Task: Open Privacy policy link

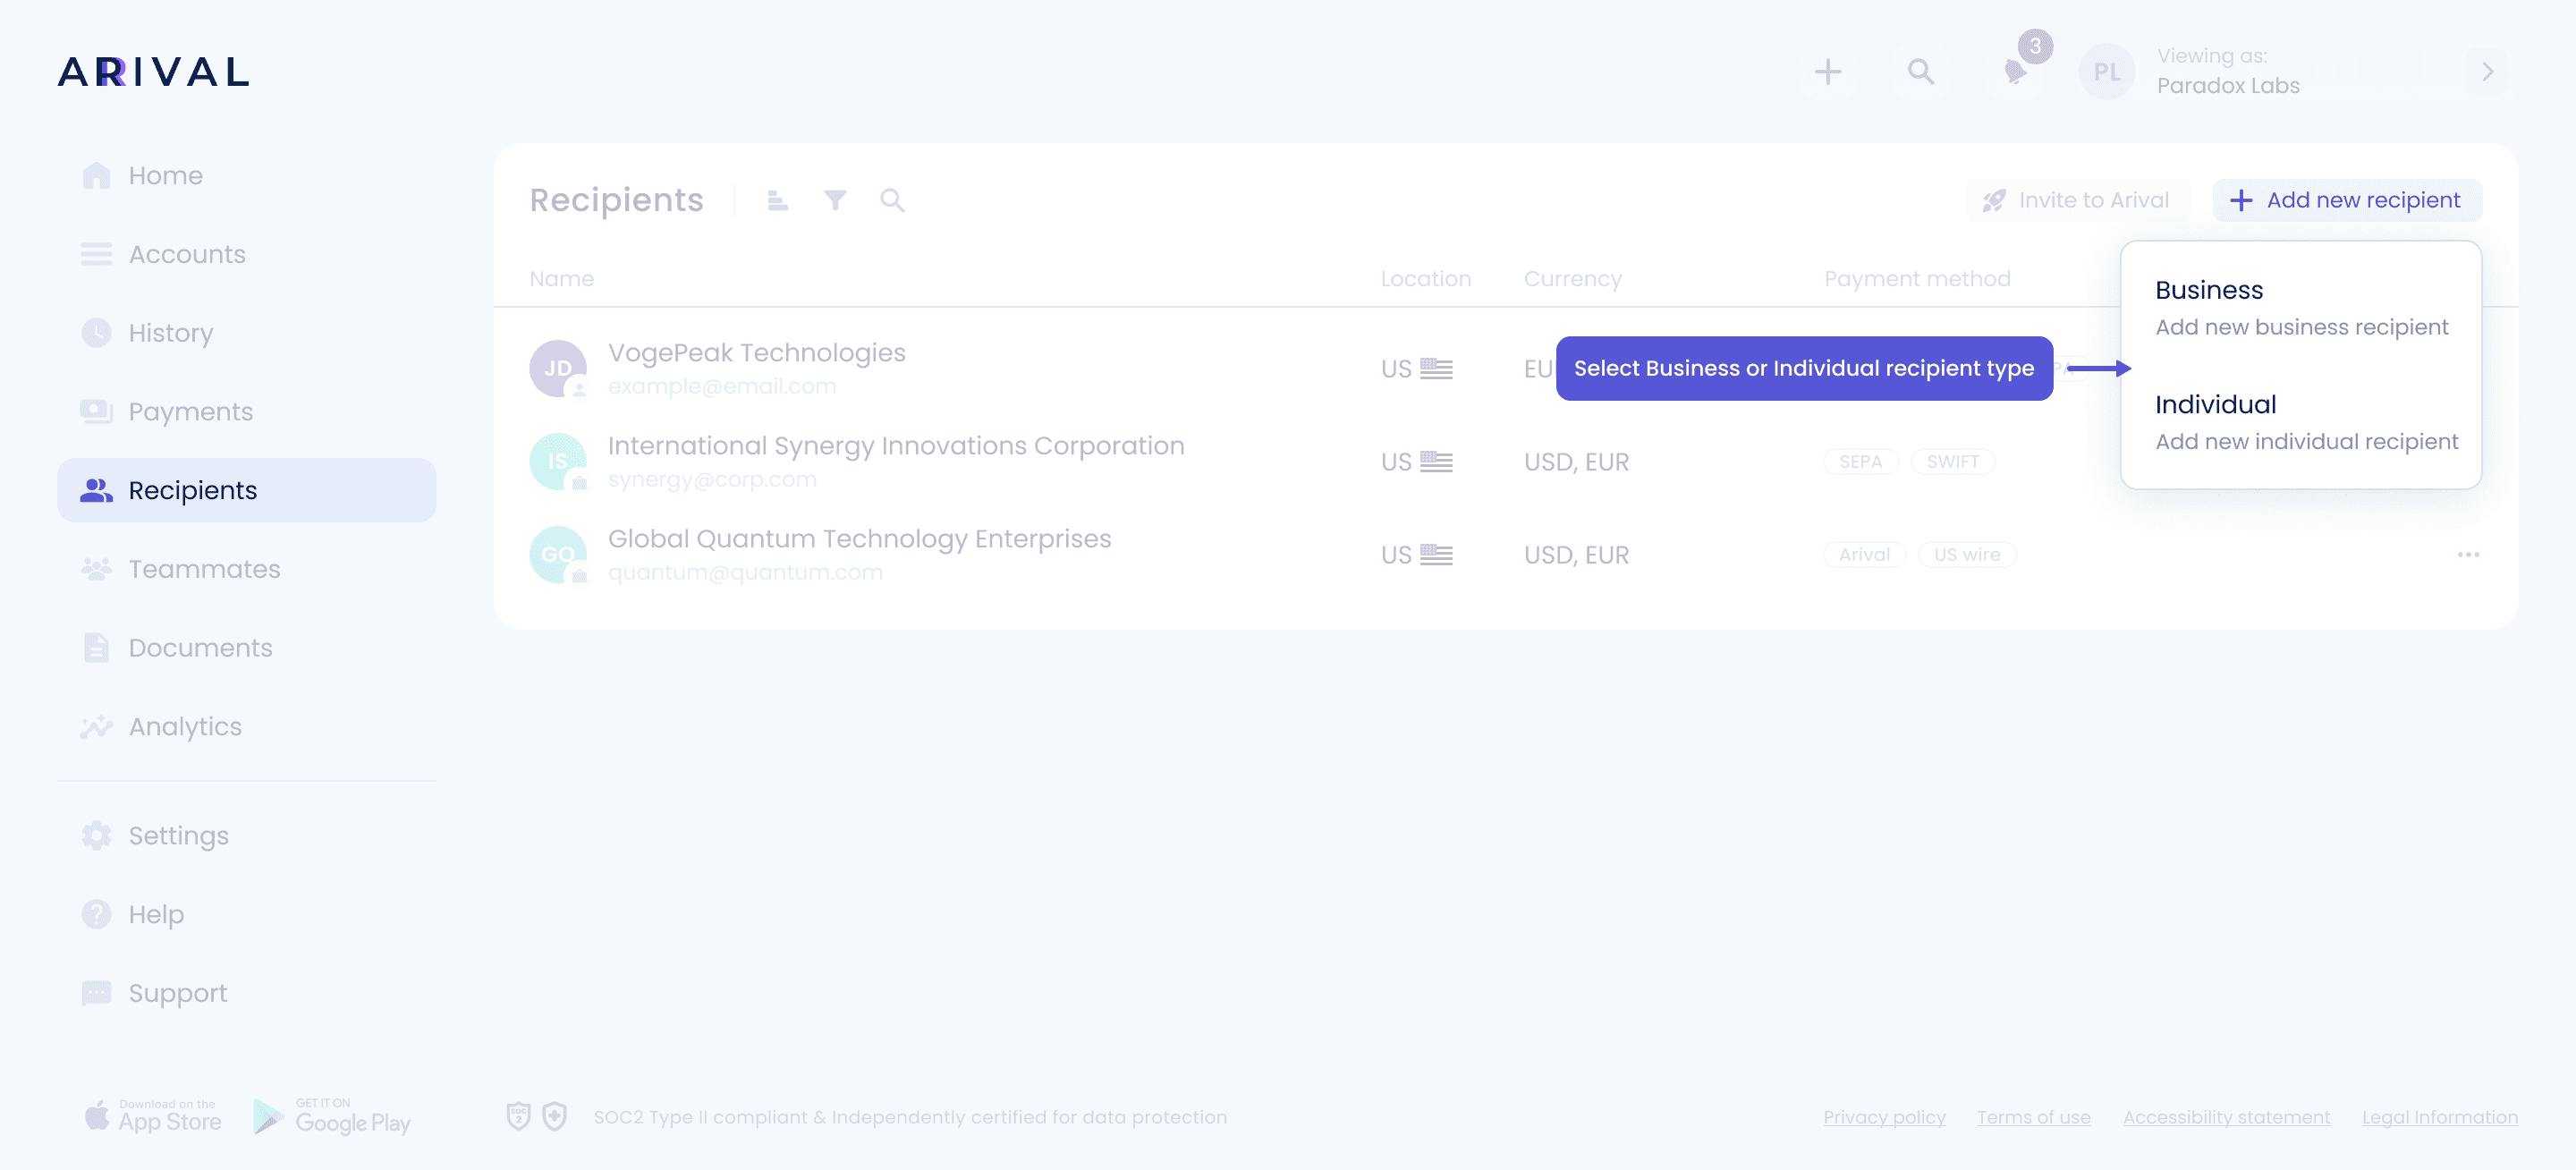Action: coord(1884,1118)
